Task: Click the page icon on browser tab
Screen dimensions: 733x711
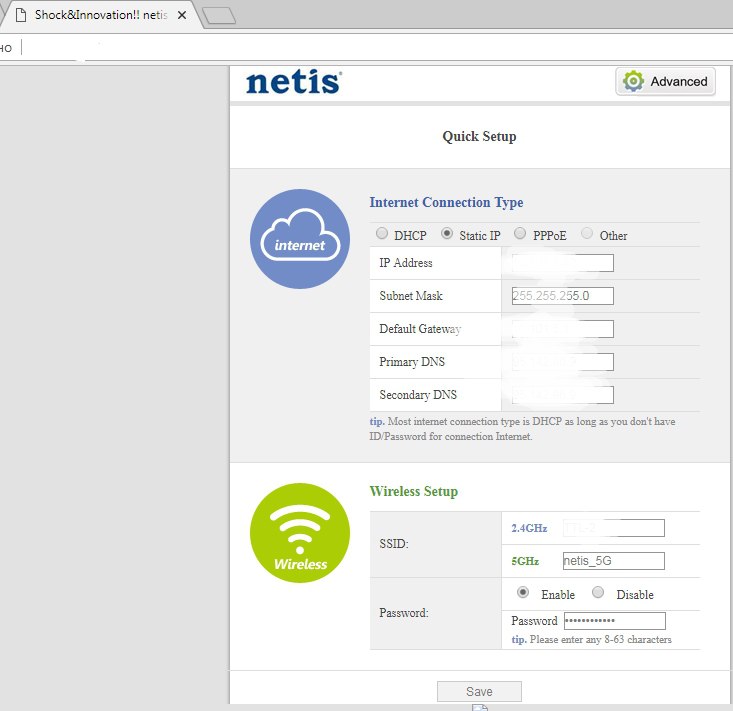Action: (x=21, y=15)
